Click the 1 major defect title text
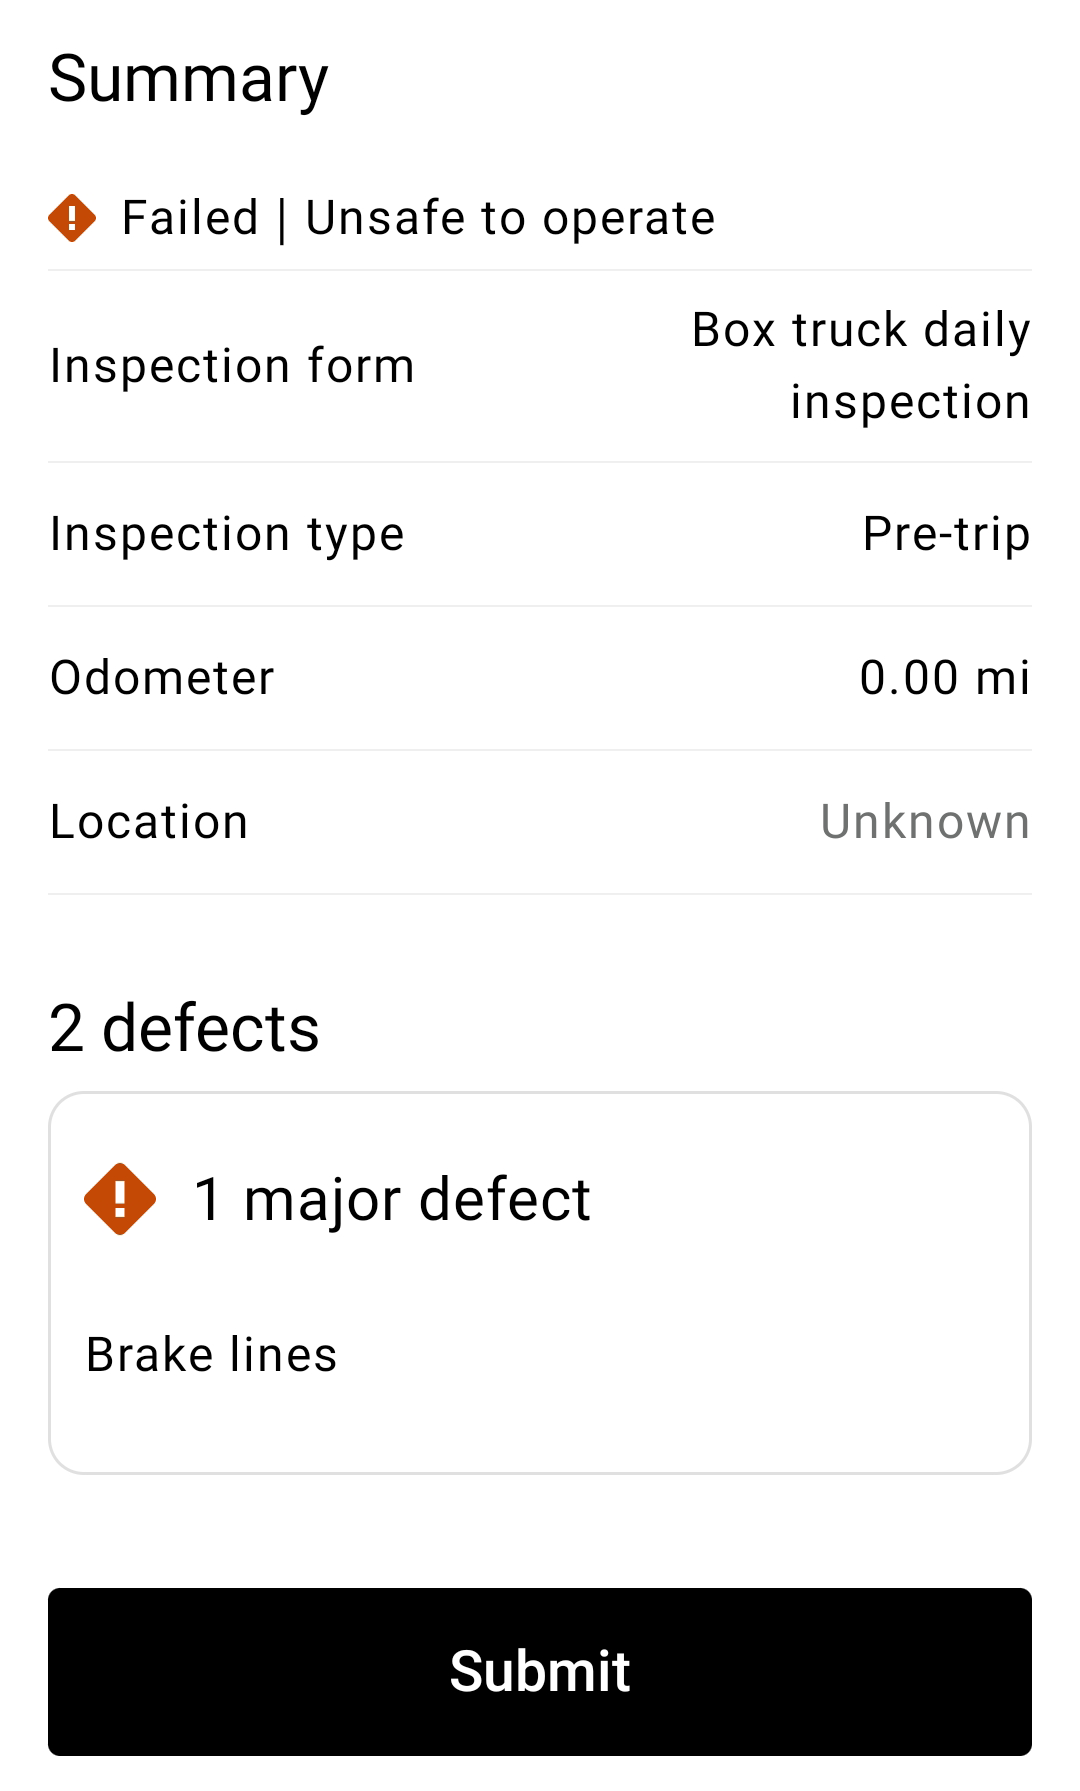Screen dimensions: 1080x1791 pyautogui.click(x=392, y=1200)
